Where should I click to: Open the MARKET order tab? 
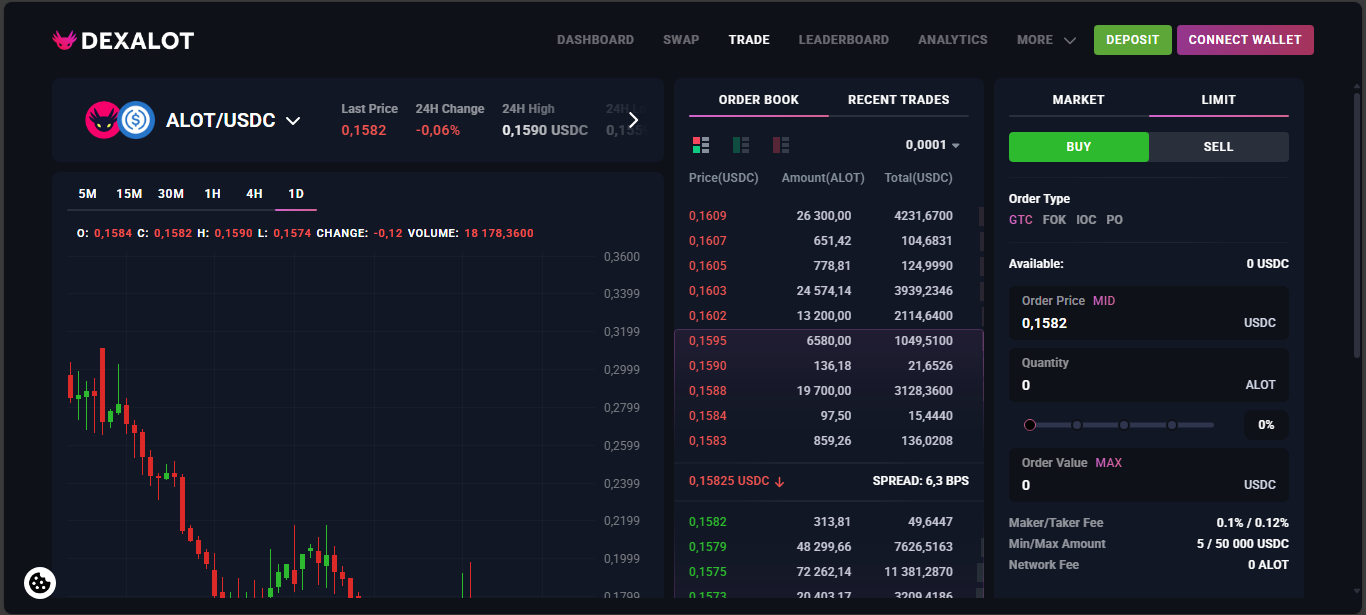(1078, 100)
